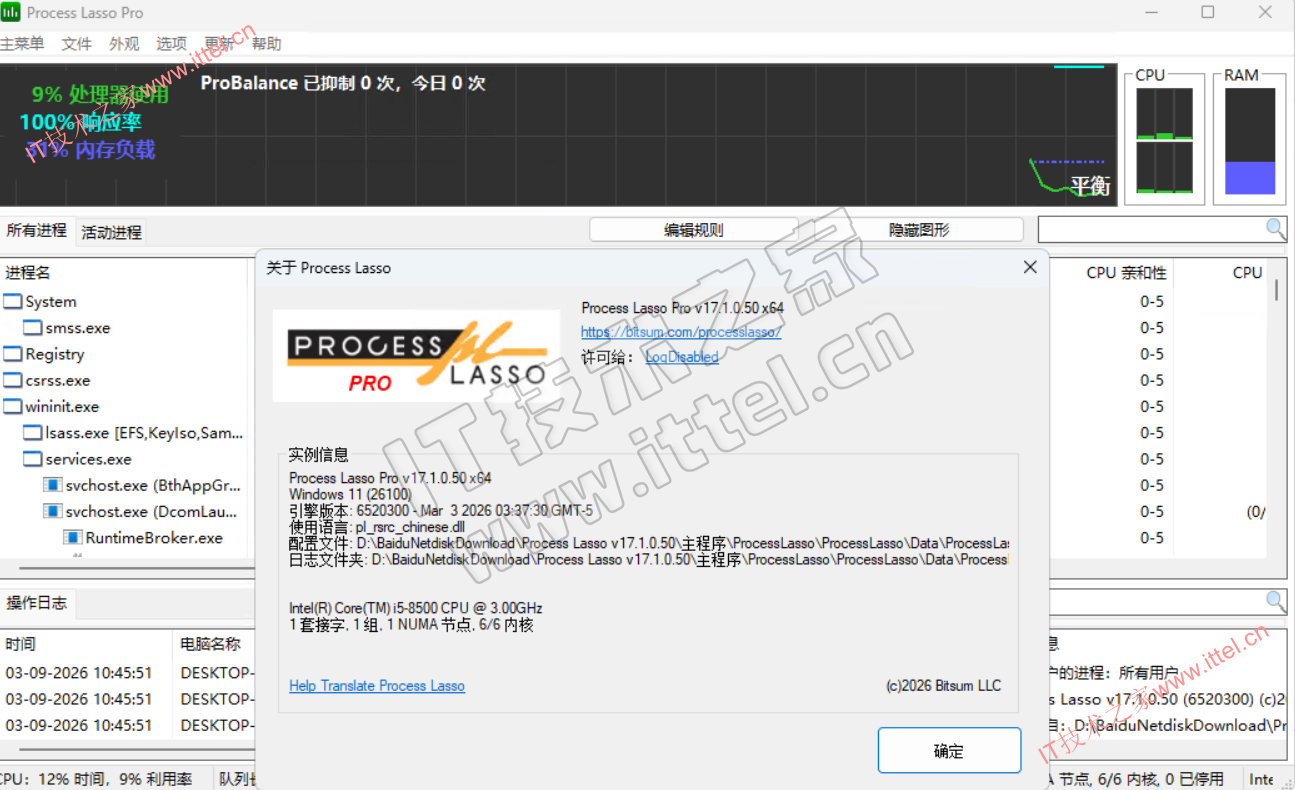Screen dimensions: 1295x790
Task: Click the smss.exe process icon
Action: click(33, 328)
